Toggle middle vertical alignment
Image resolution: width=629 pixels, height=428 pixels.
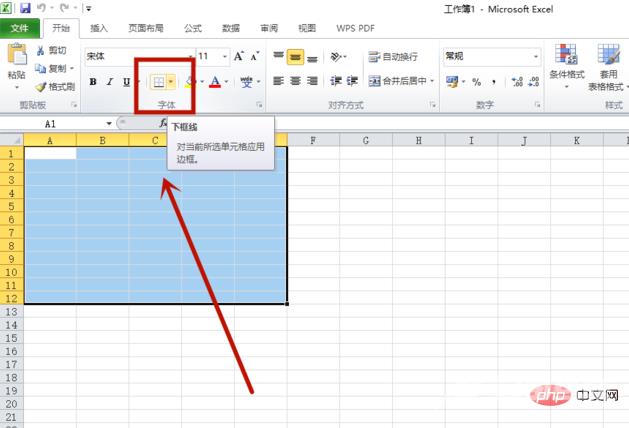coord(295,57)
